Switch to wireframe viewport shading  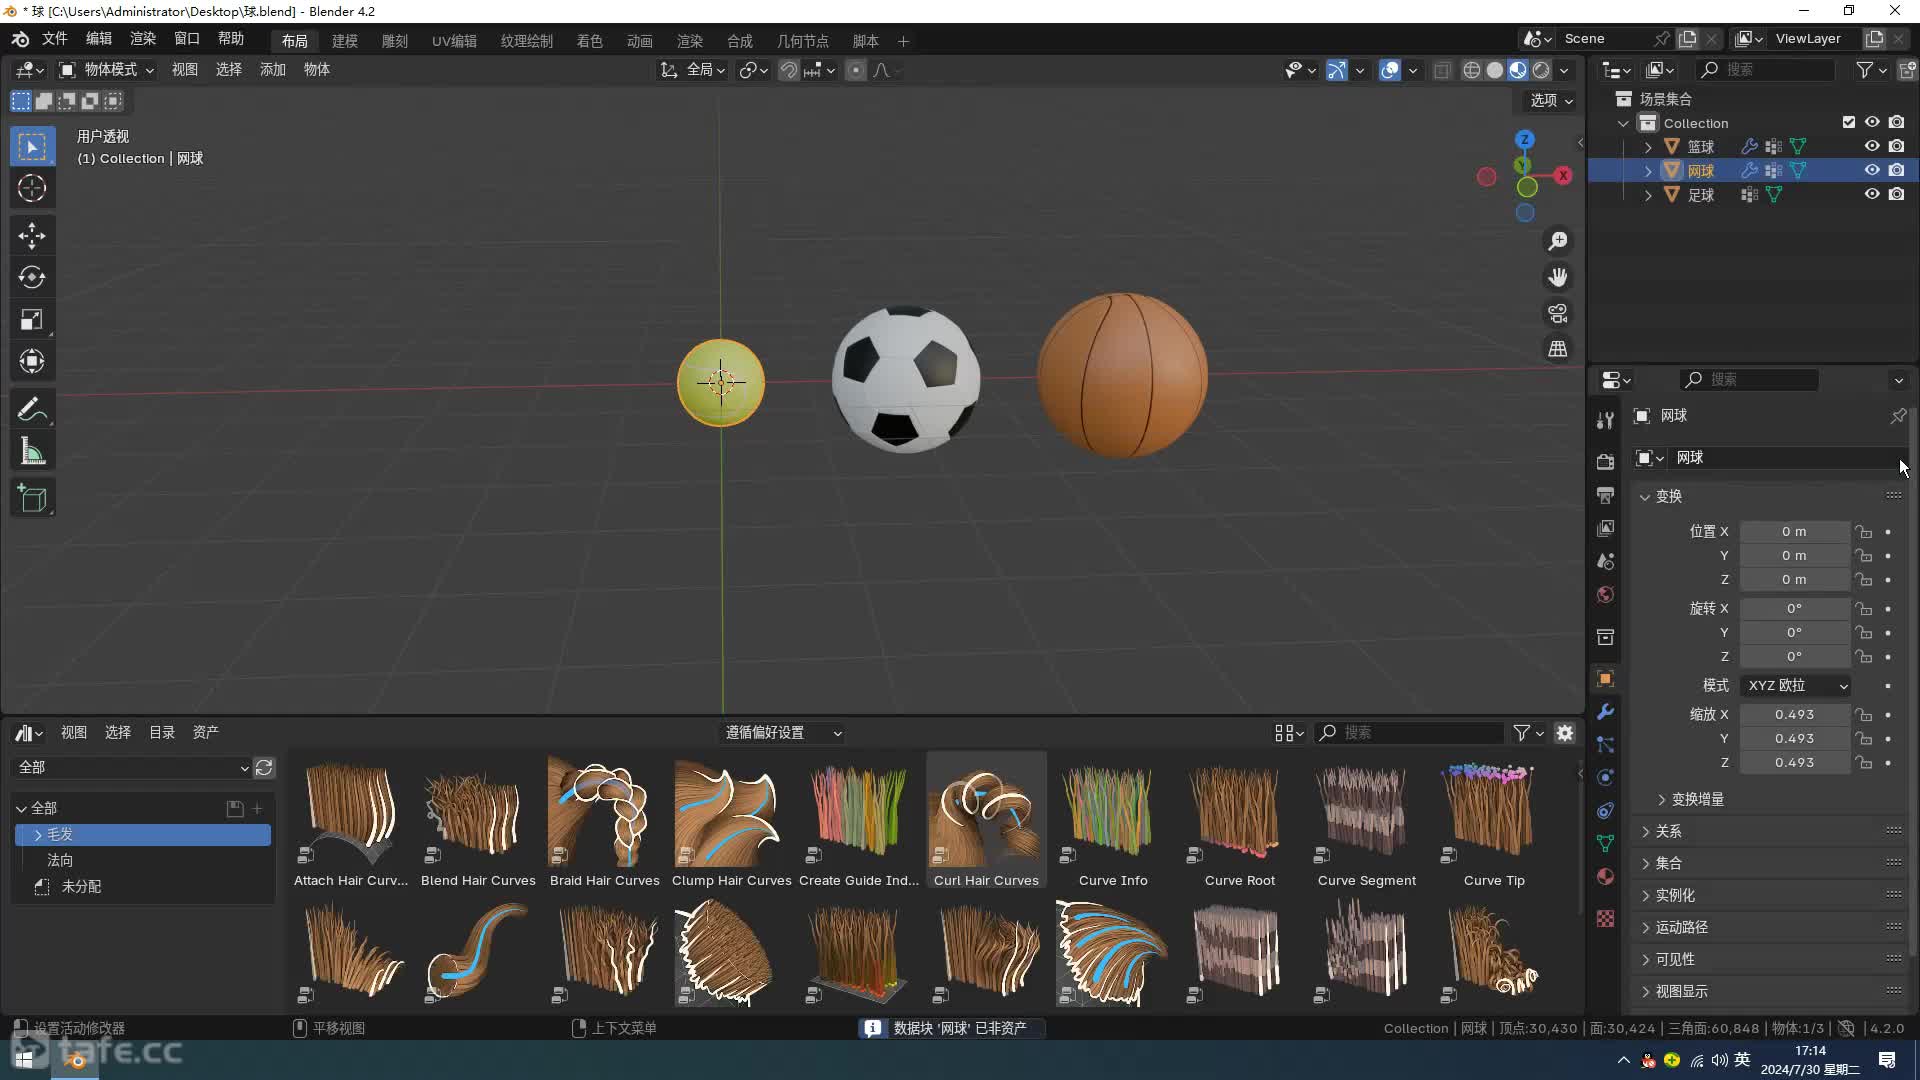click(1472, 70)
